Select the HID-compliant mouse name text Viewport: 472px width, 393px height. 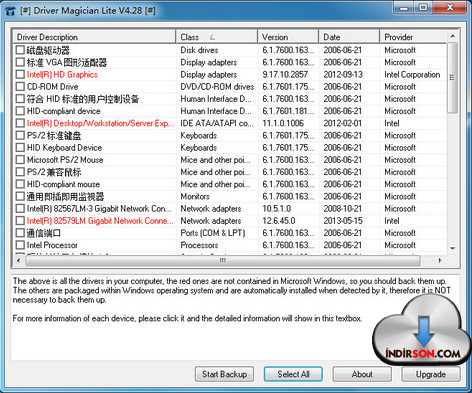point(63,184)
